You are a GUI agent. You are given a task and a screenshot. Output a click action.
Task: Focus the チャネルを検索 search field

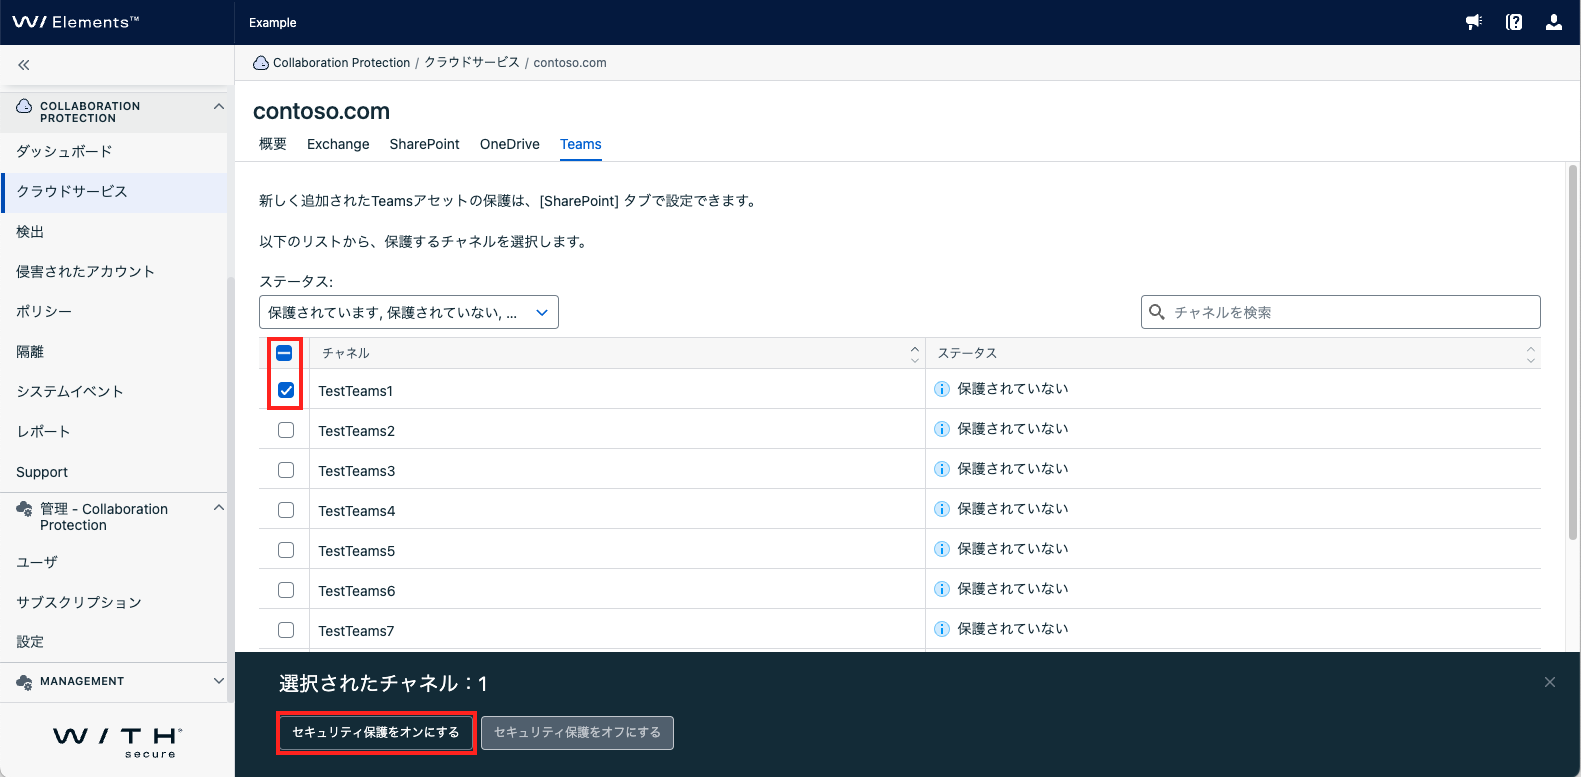coord(1341,312)
